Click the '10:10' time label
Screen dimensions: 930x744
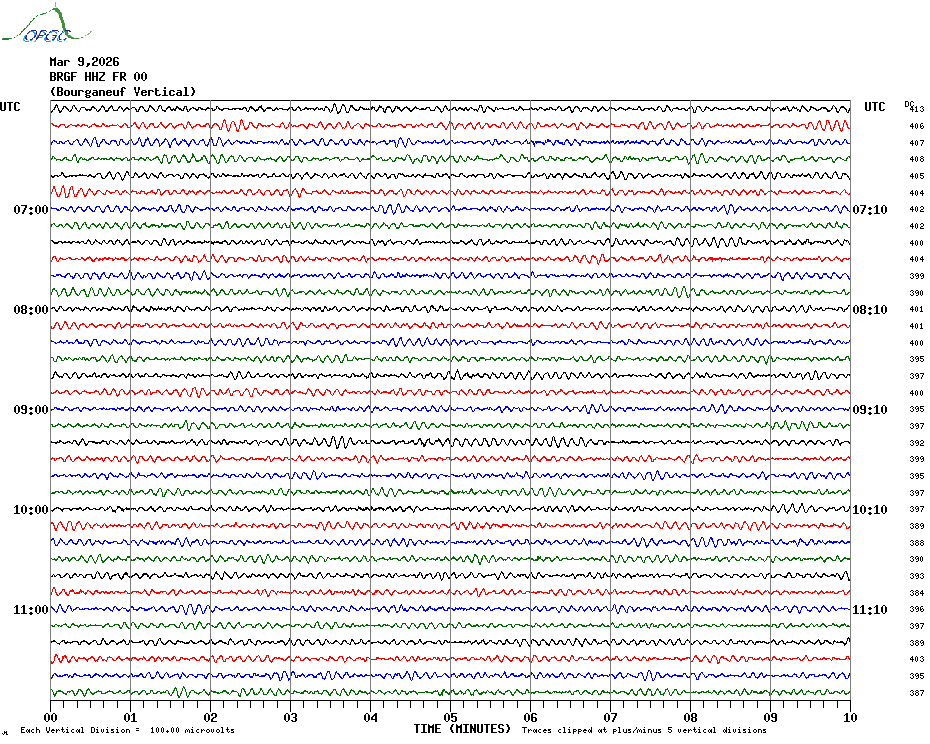coord(870,510)
